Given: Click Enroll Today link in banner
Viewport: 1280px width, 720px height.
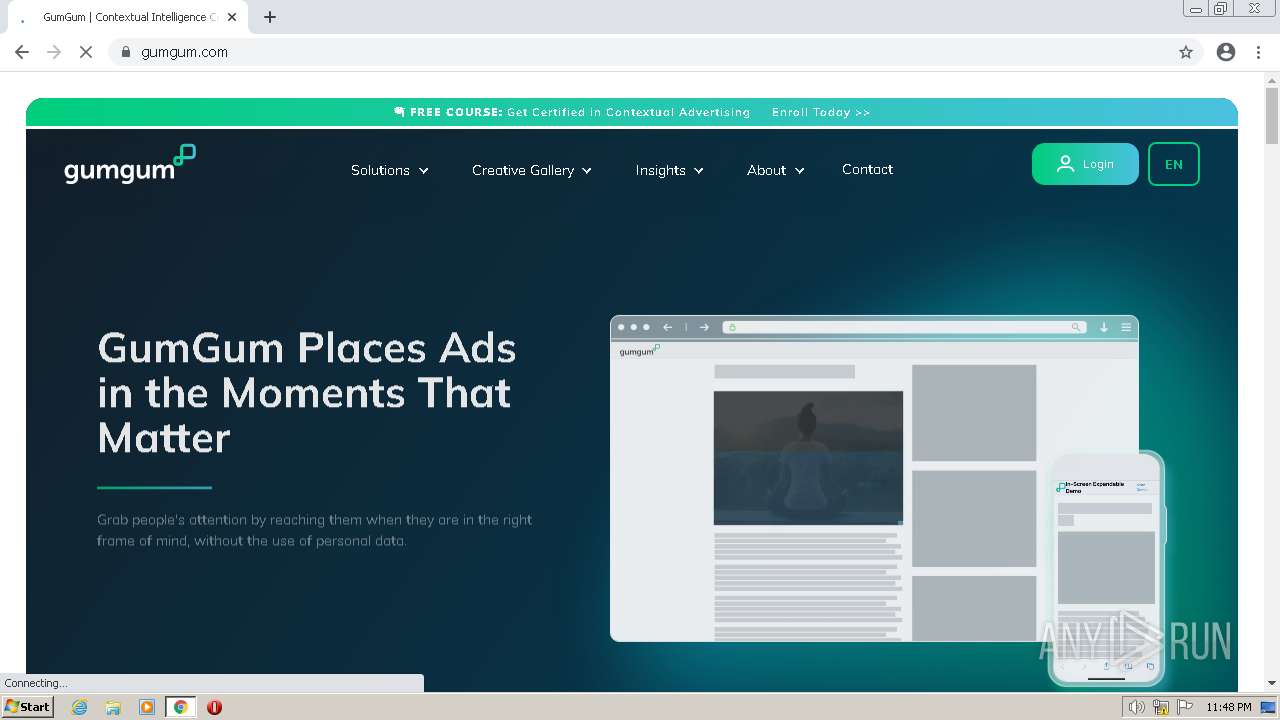Looking at the screenshot, I should [821, 112].
